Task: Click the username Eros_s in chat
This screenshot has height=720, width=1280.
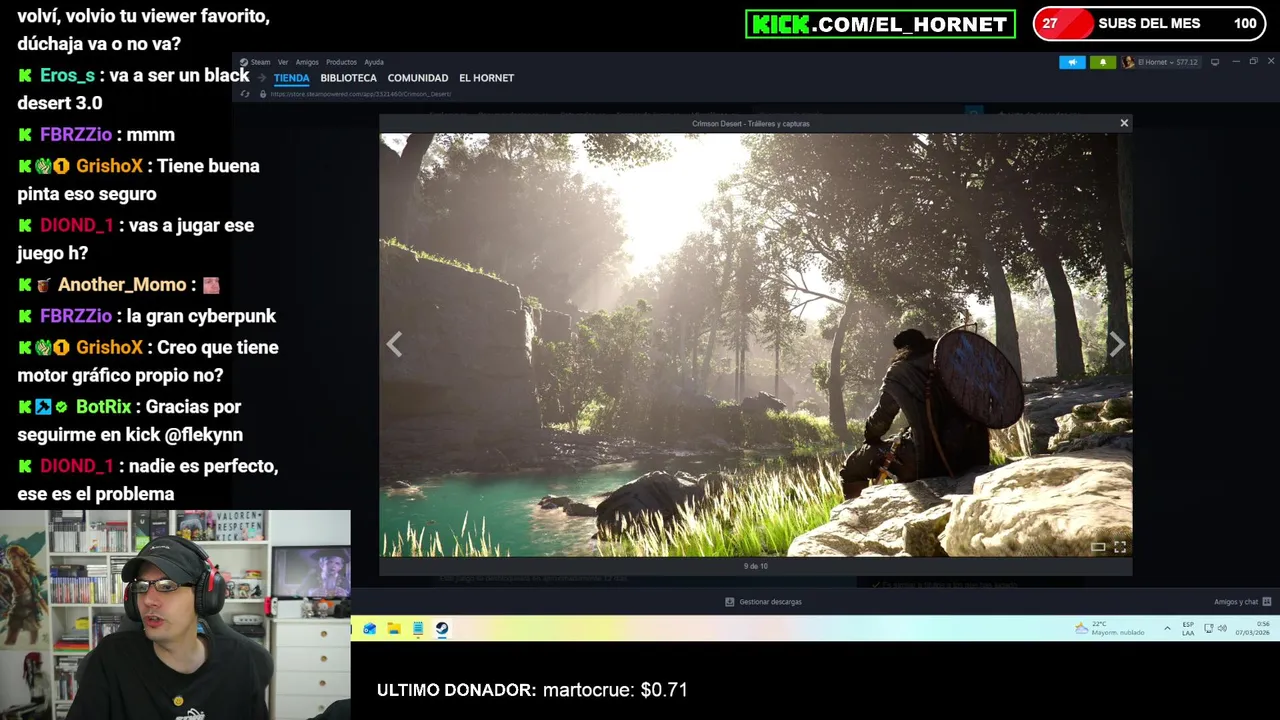Action: (67, 75)
